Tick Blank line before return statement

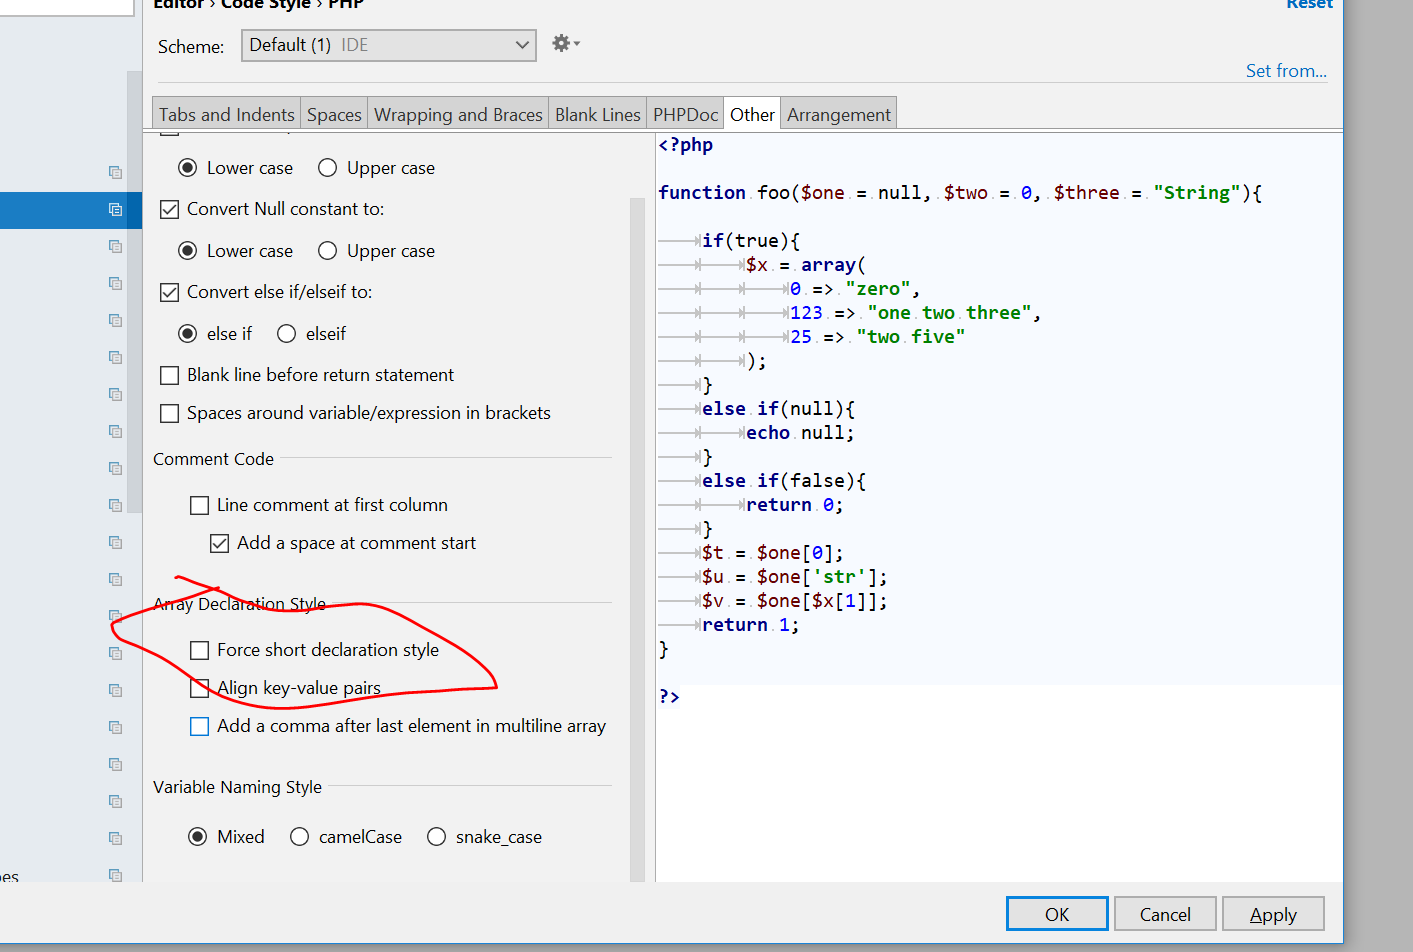[x=170, y=375]
